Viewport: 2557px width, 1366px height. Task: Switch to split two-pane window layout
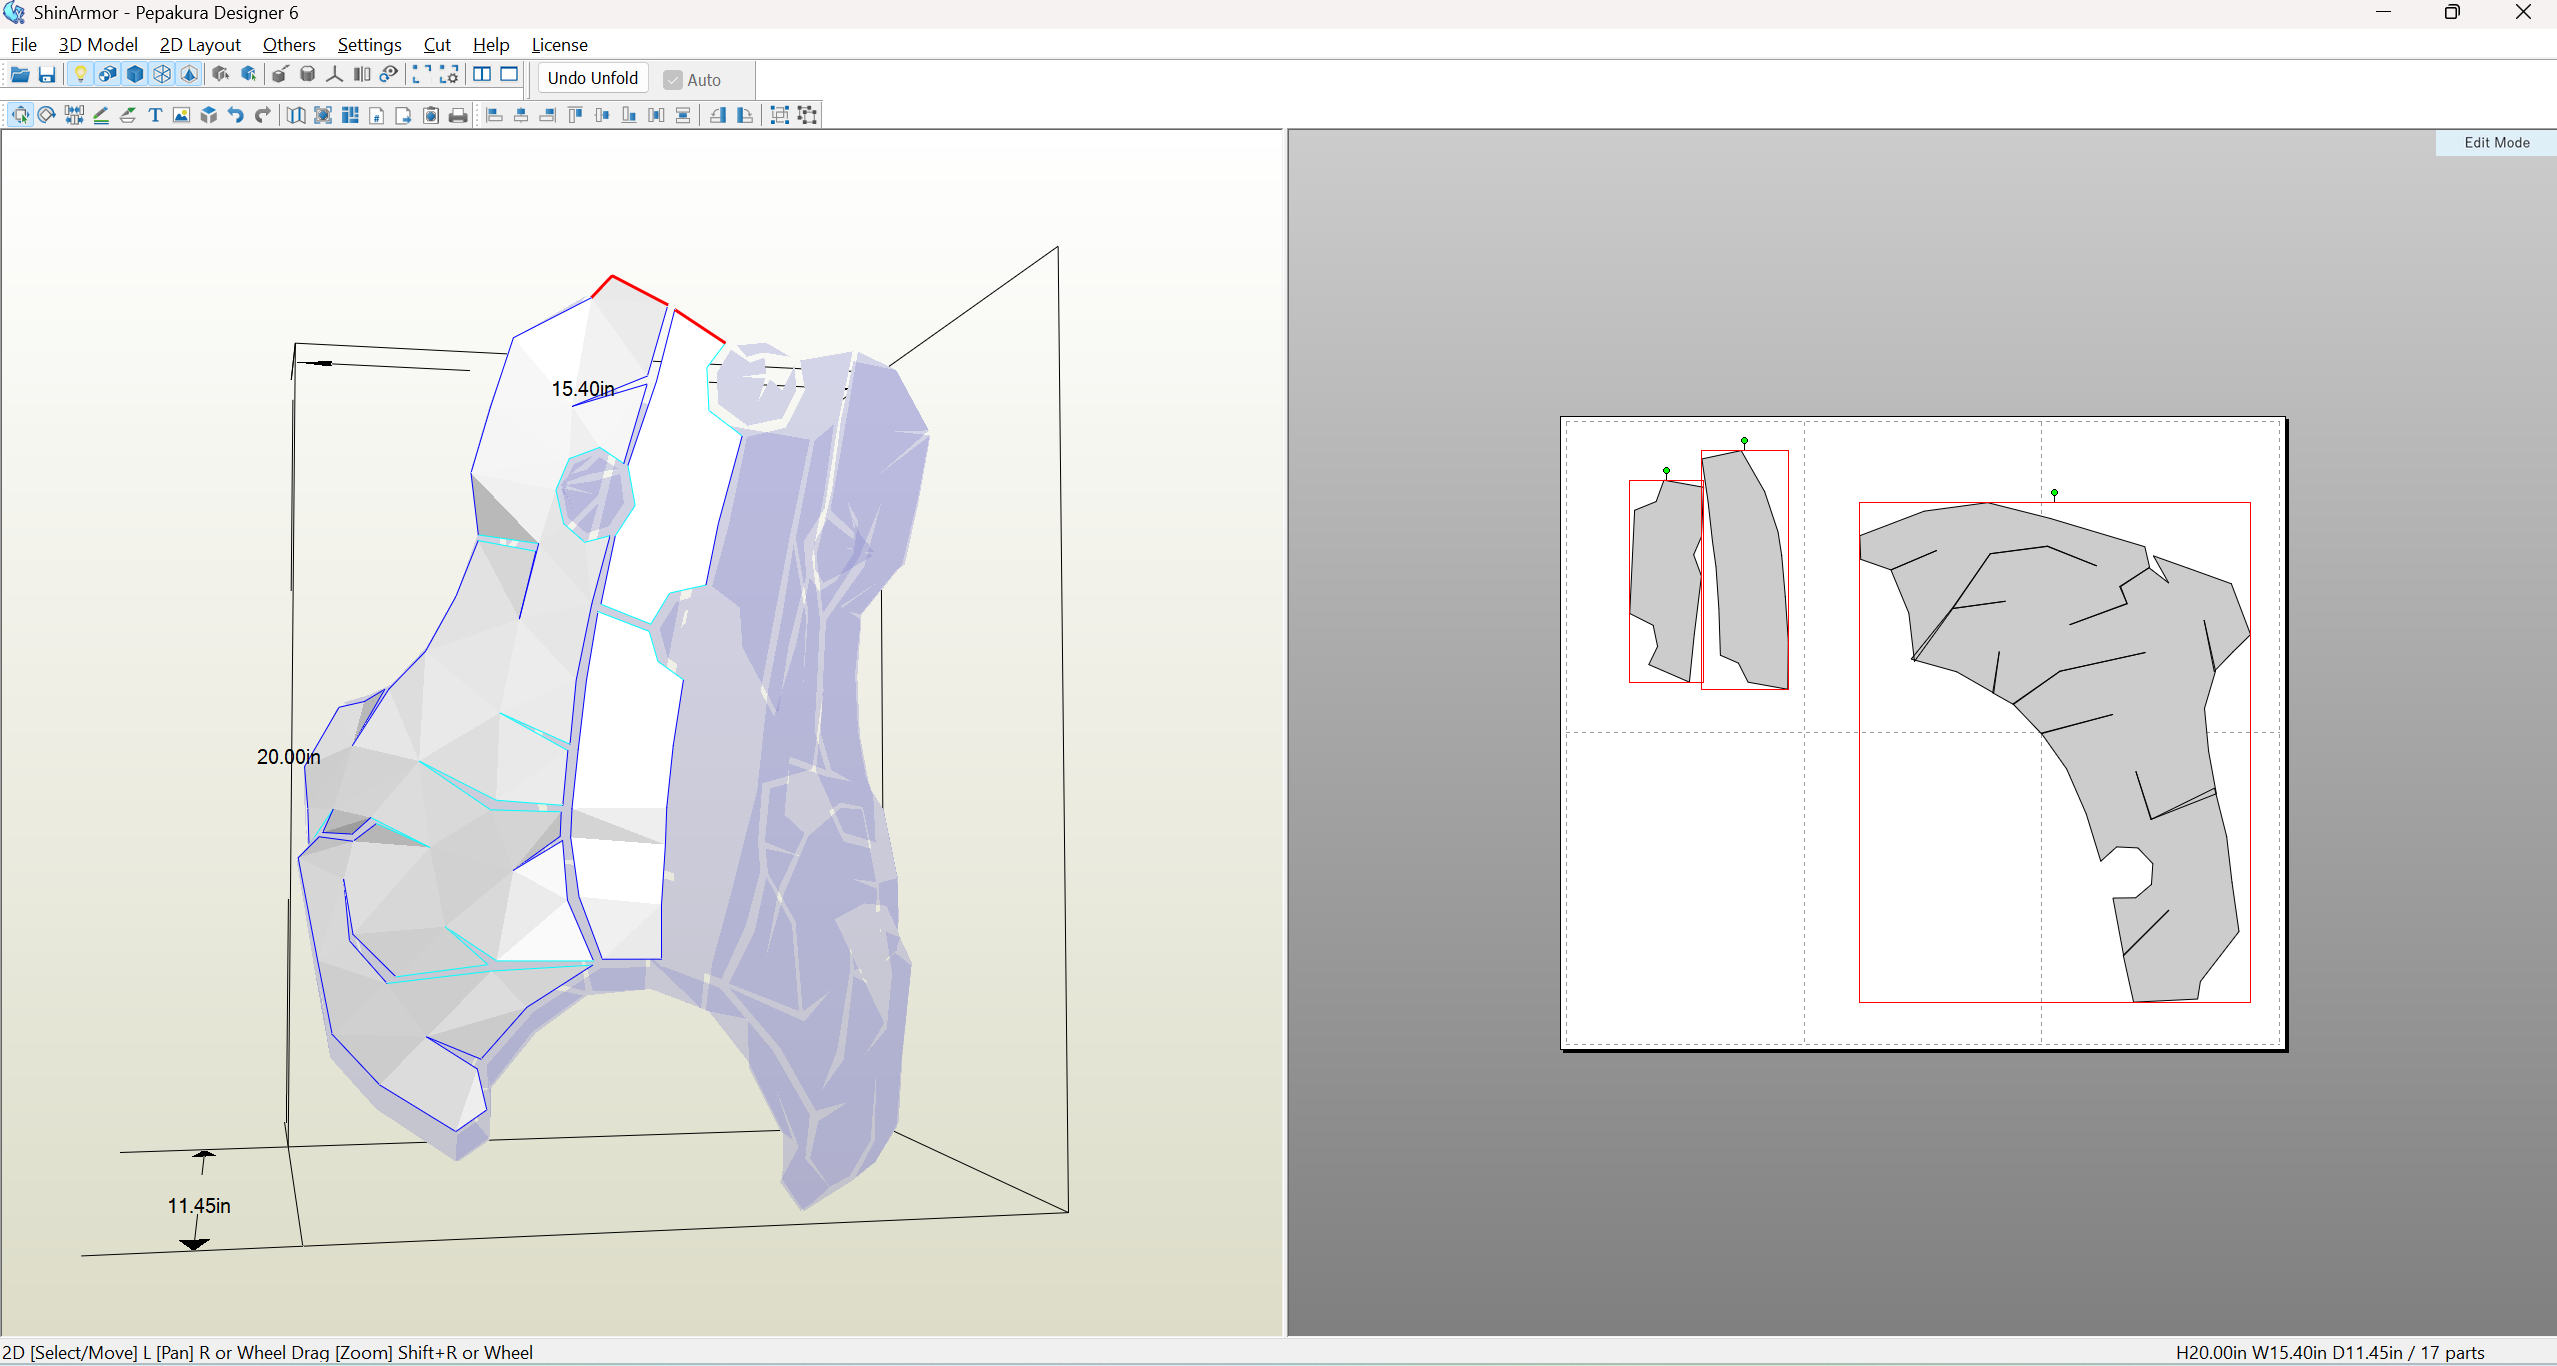click(482, 75)
